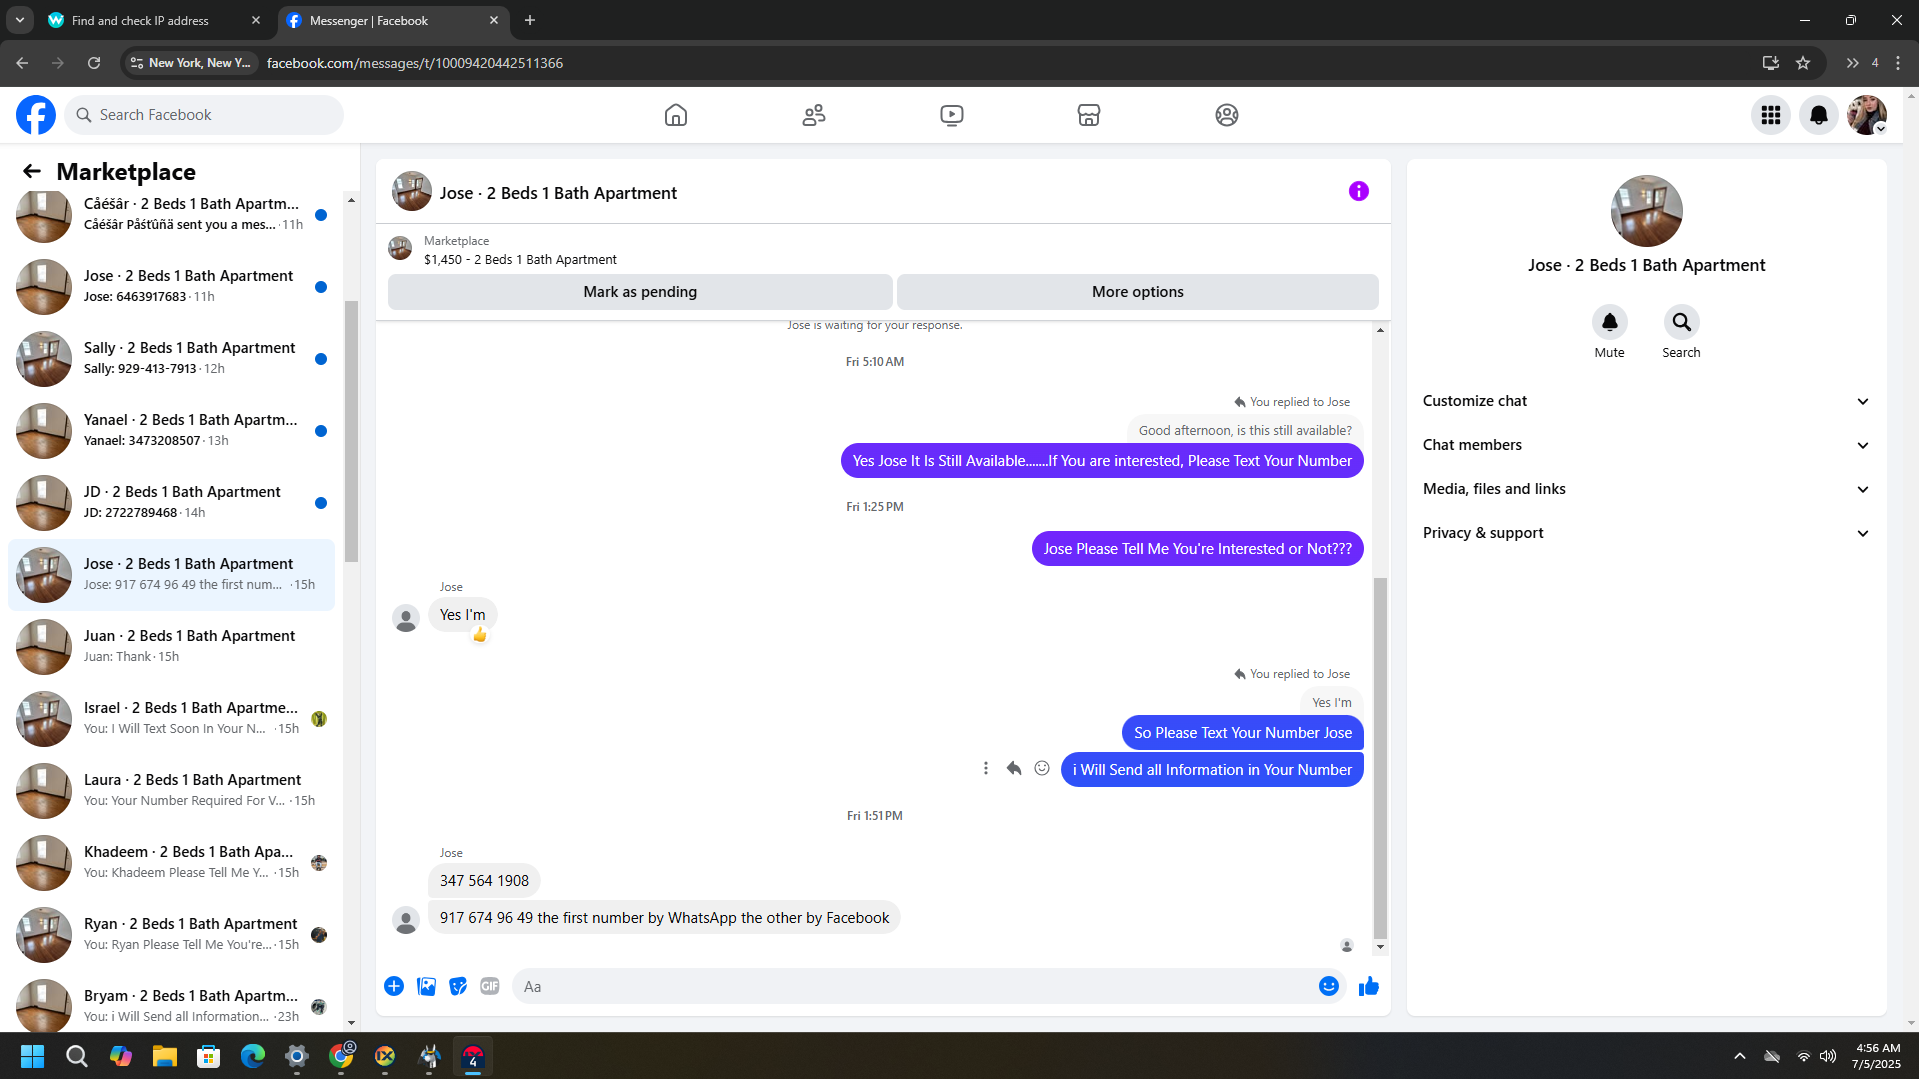Open JD's apartment conversation
Screen dimensions: 1919x1079
pyautogui.click(x=172, y=503)
